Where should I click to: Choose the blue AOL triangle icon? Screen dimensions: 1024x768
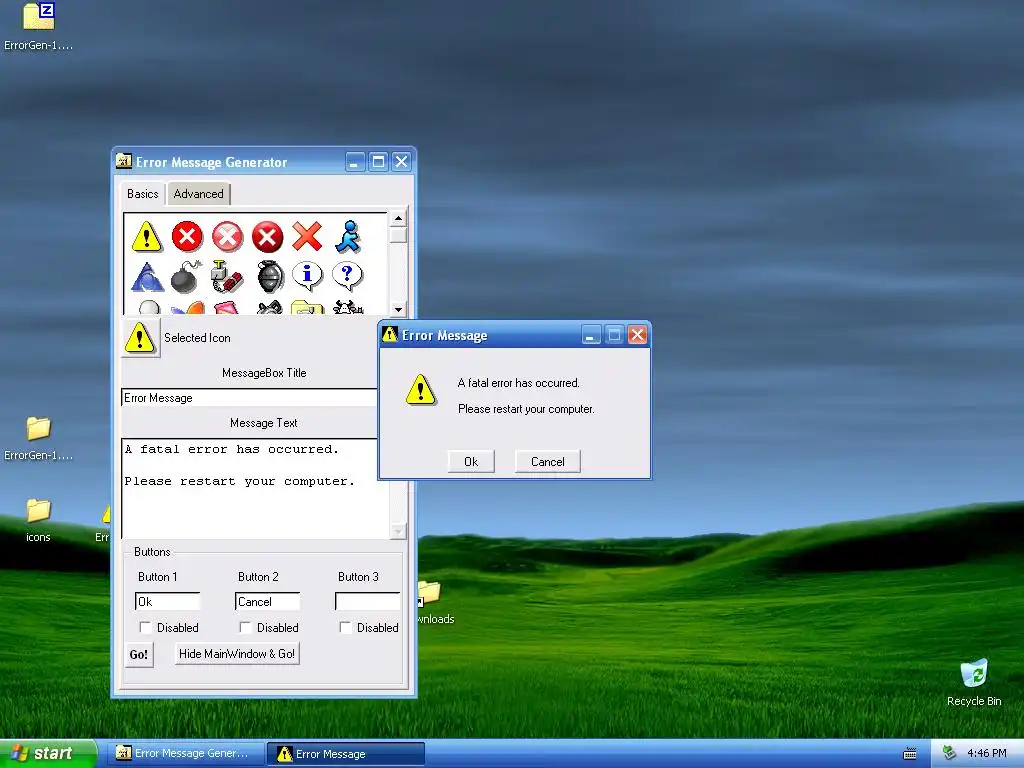(x=147, y=276)
